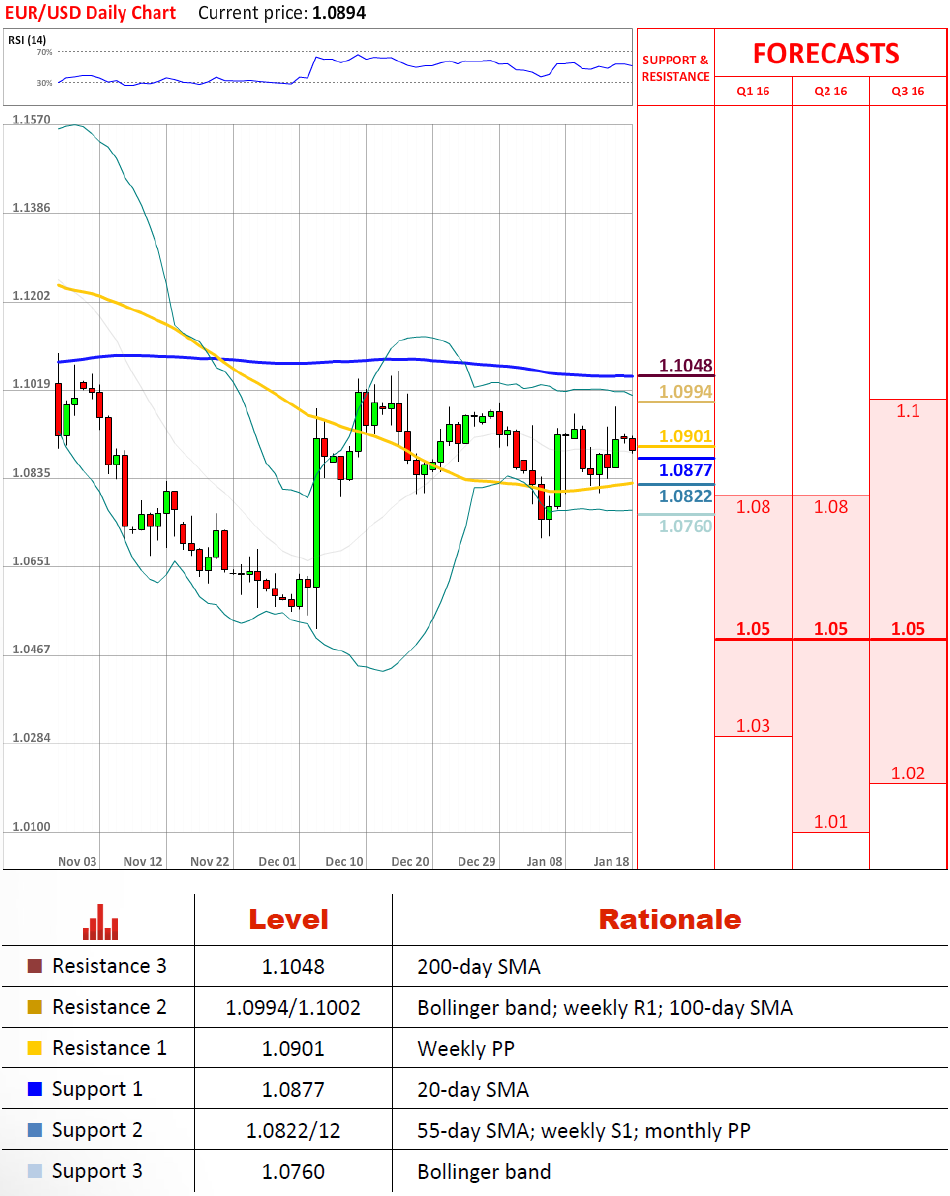Click the Nov 22 date axis label

click(x=209, y=861)
